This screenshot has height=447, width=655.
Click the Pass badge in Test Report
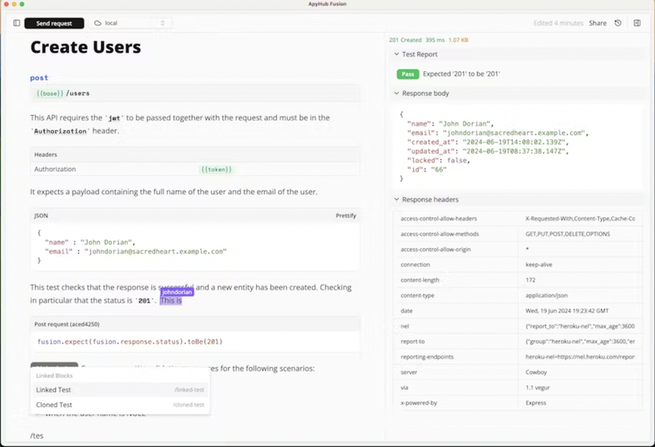tap(408, 74)
